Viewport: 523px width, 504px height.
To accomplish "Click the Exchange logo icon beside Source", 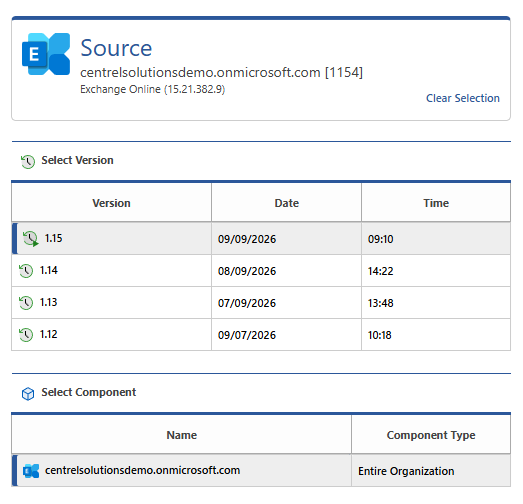I will [46, 54].
